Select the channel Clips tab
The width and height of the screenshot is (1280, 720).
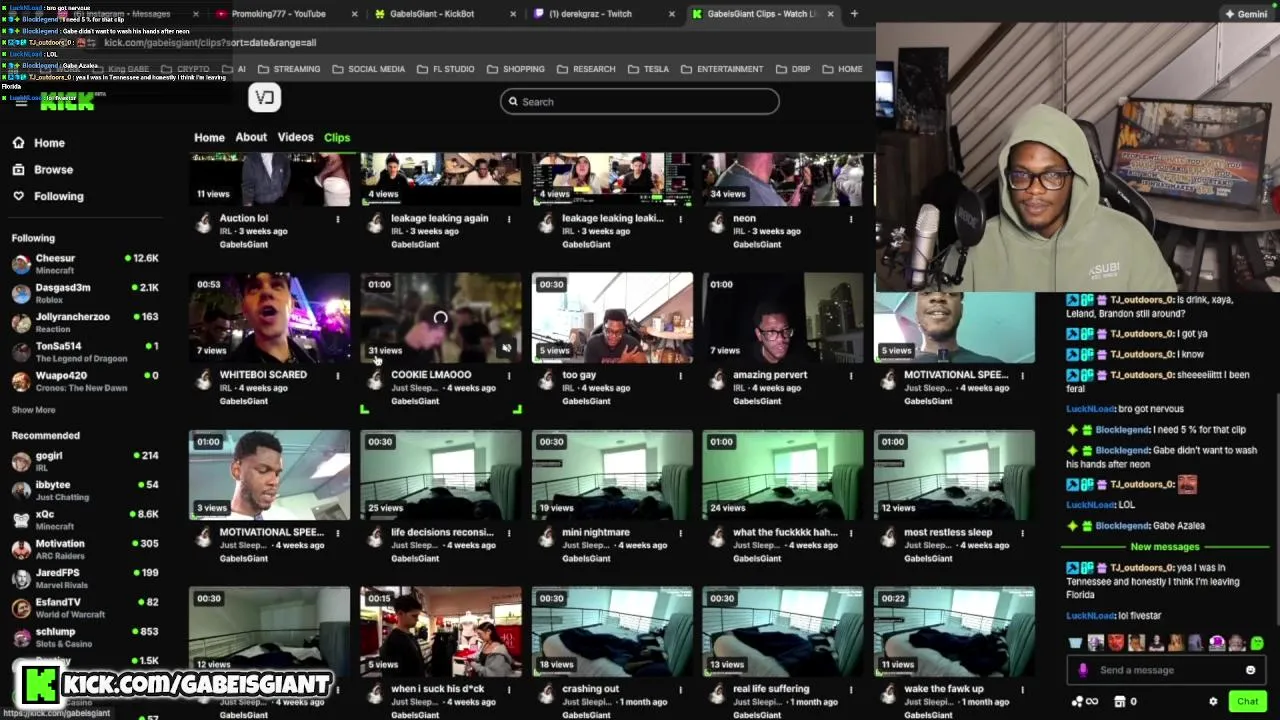coord(337,137)
